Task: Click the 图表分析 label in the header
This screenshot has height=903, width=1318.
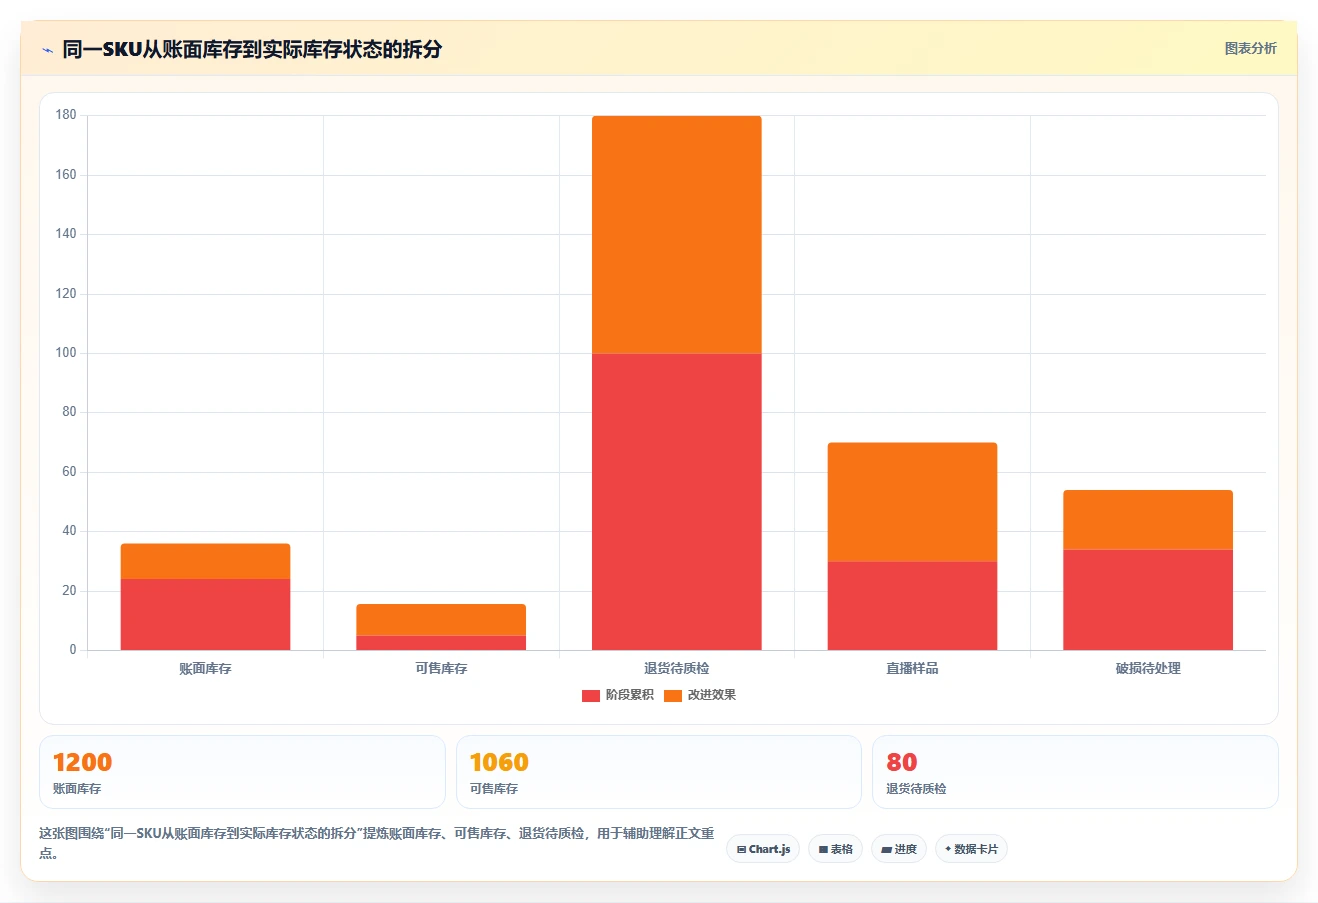Action: 1250,48
